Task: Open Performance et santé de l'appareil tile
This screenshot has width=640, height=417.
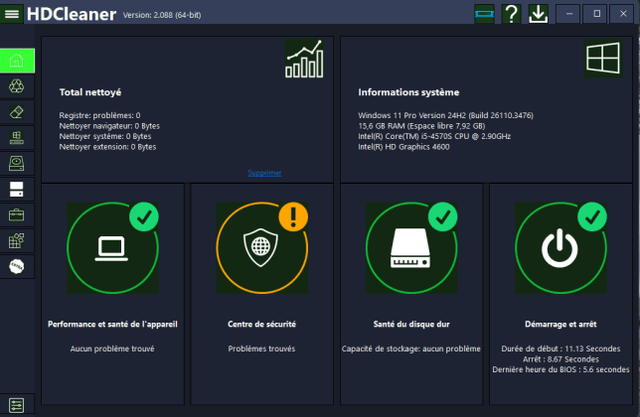Action: 111,247
